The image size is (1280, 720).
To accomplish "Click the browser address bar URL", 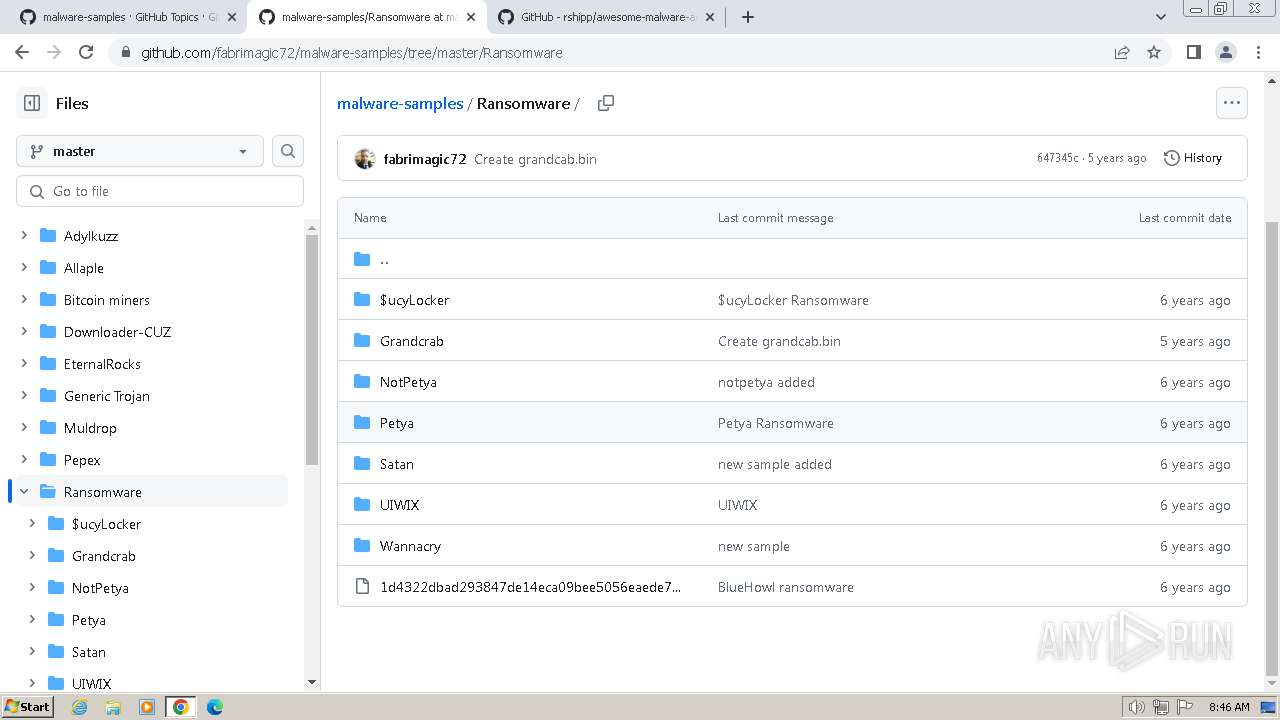I will click(x=352, y=52).
